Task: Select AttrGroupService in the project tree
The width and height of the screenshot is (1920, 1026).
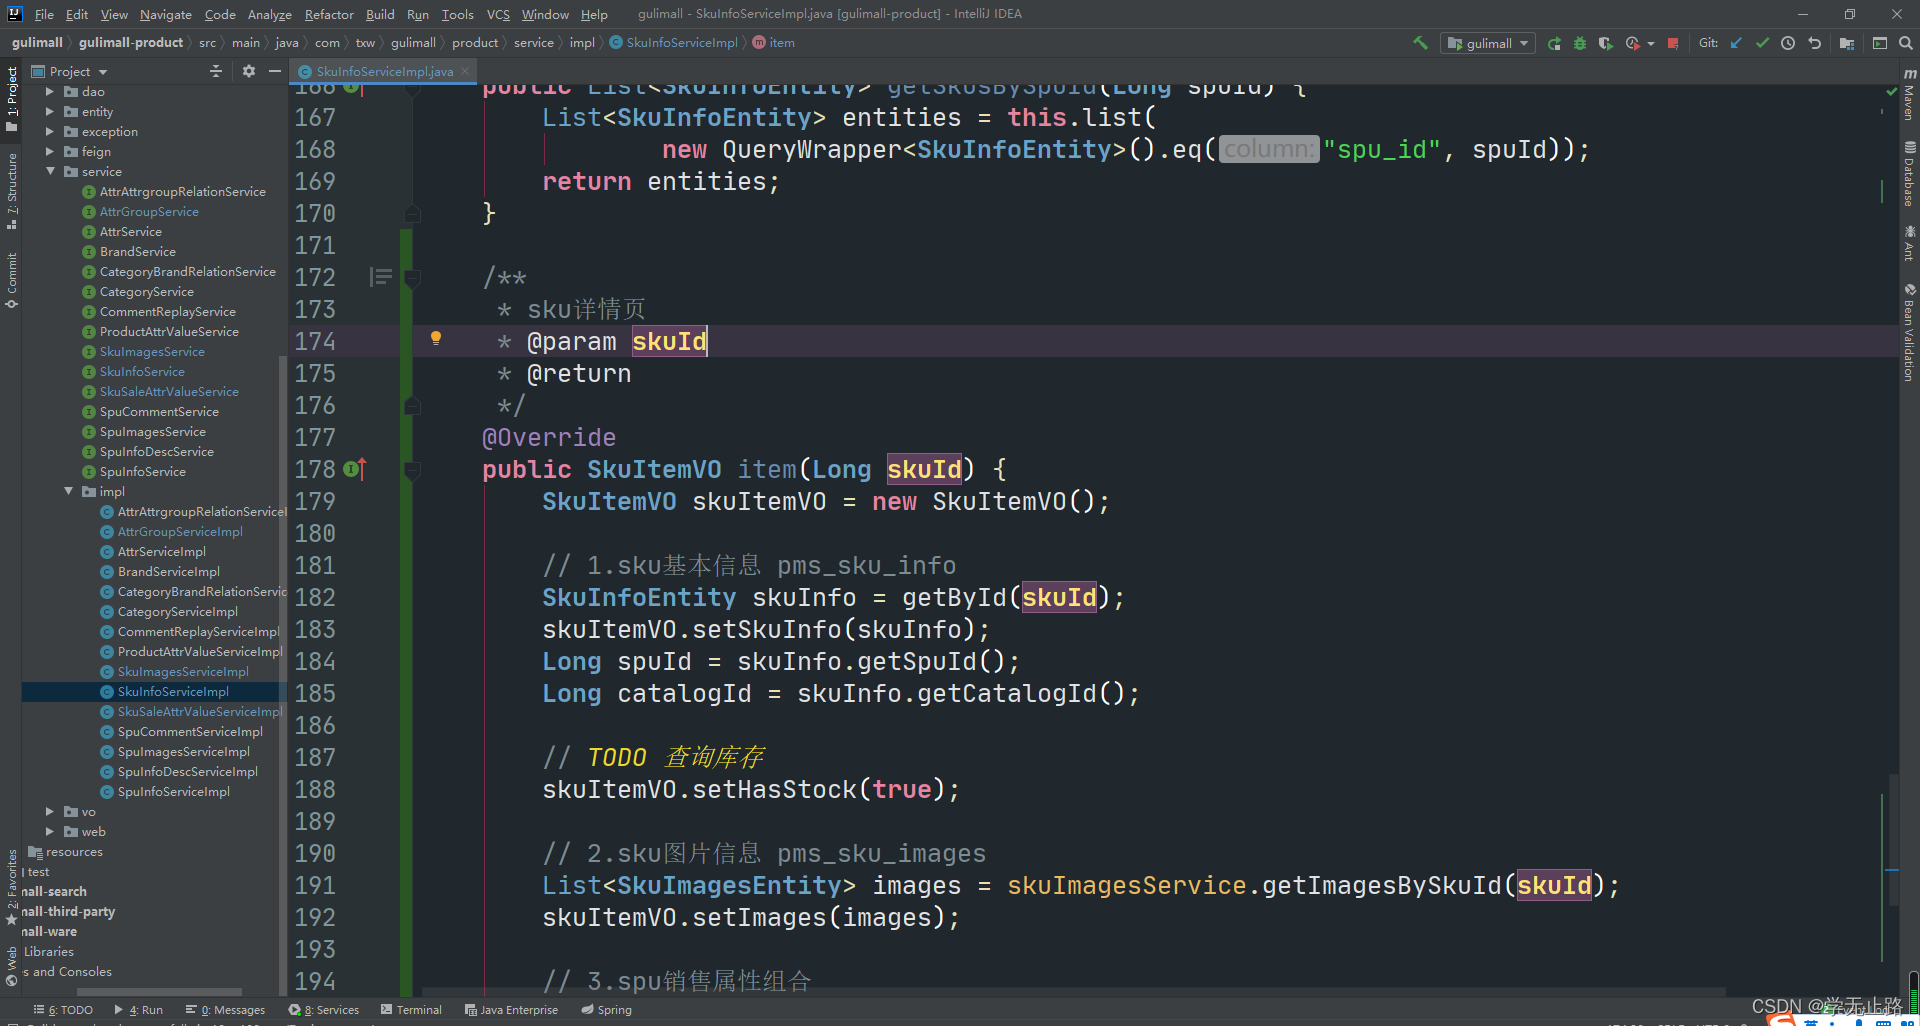Action: 149,211
